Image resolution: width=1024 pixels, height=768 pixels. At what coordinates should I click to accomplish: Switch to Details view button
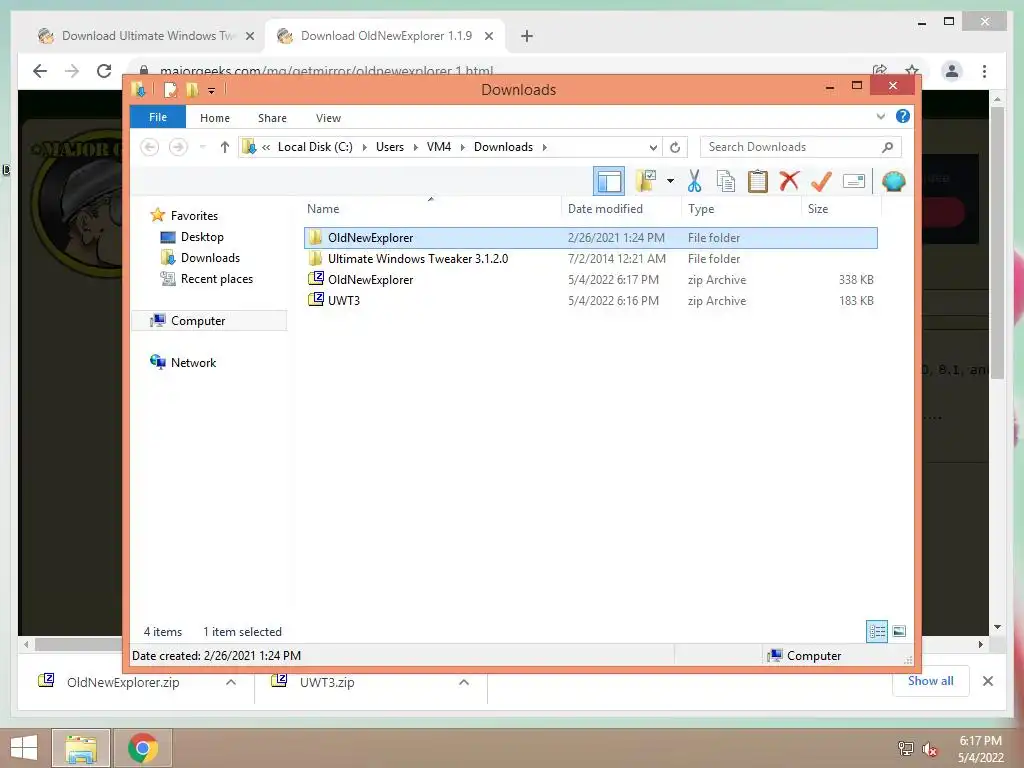(877, 631)
